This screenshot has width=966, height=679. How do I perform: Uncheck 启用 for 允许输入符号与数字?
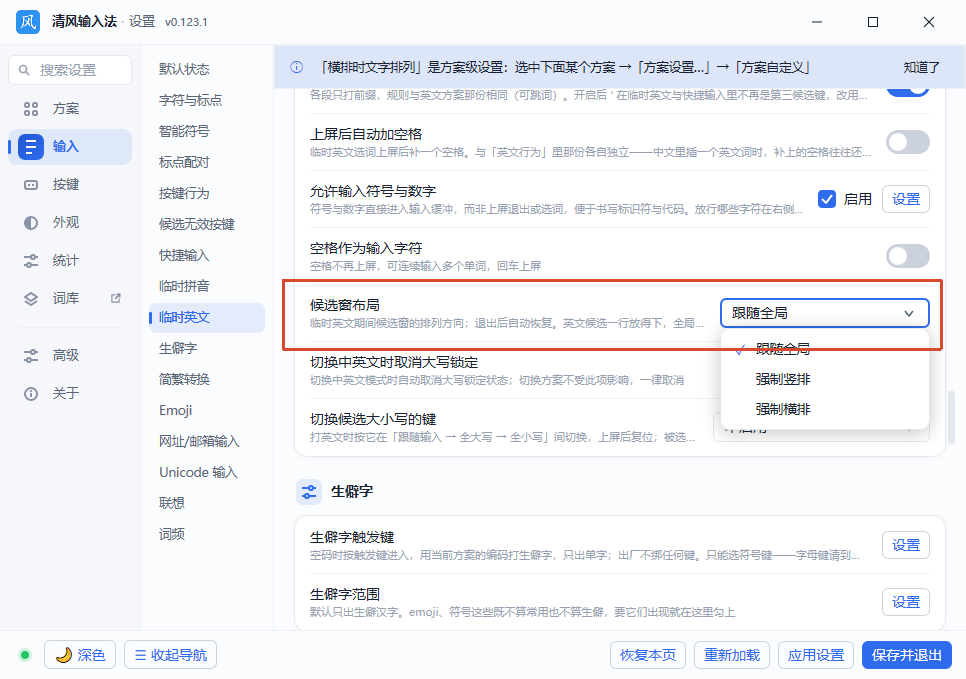[x=827, y=199]
